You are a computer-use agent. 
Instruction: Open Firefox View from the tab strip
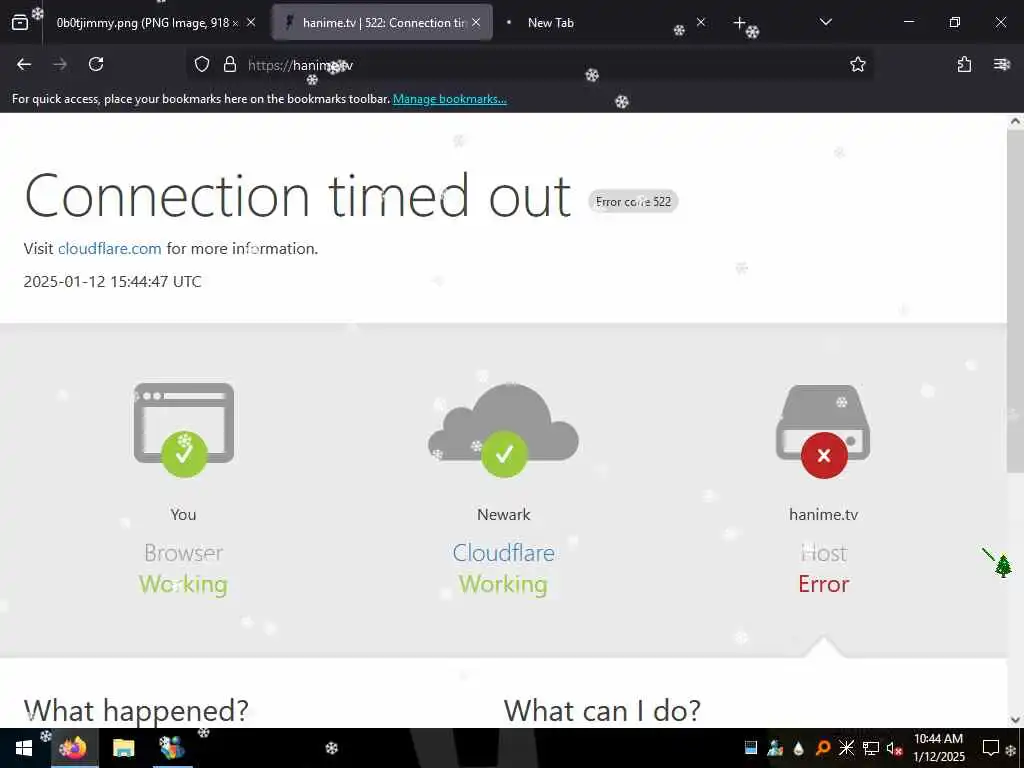click(x=20, y=23)
